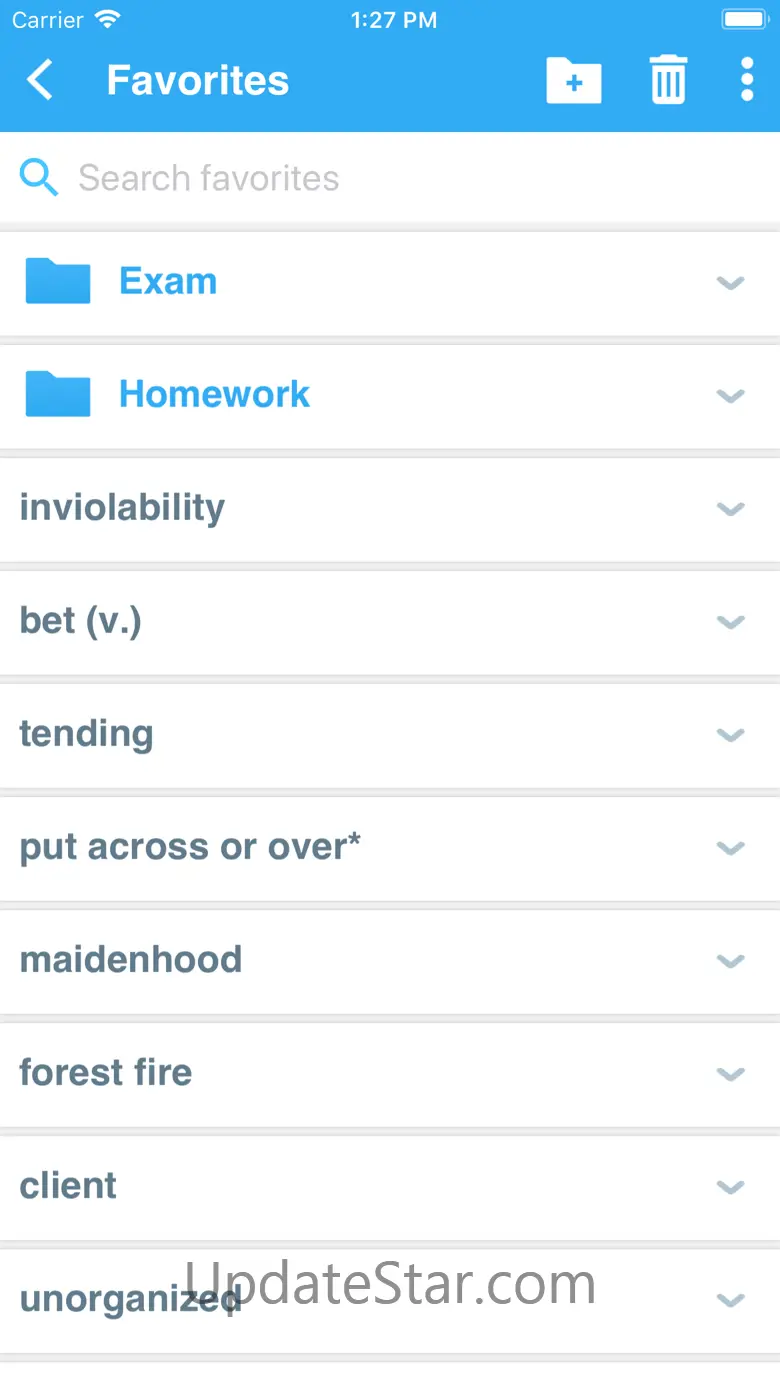Open the three-dot more options menu
The image size is (780, 1387).
pos(746,80)
